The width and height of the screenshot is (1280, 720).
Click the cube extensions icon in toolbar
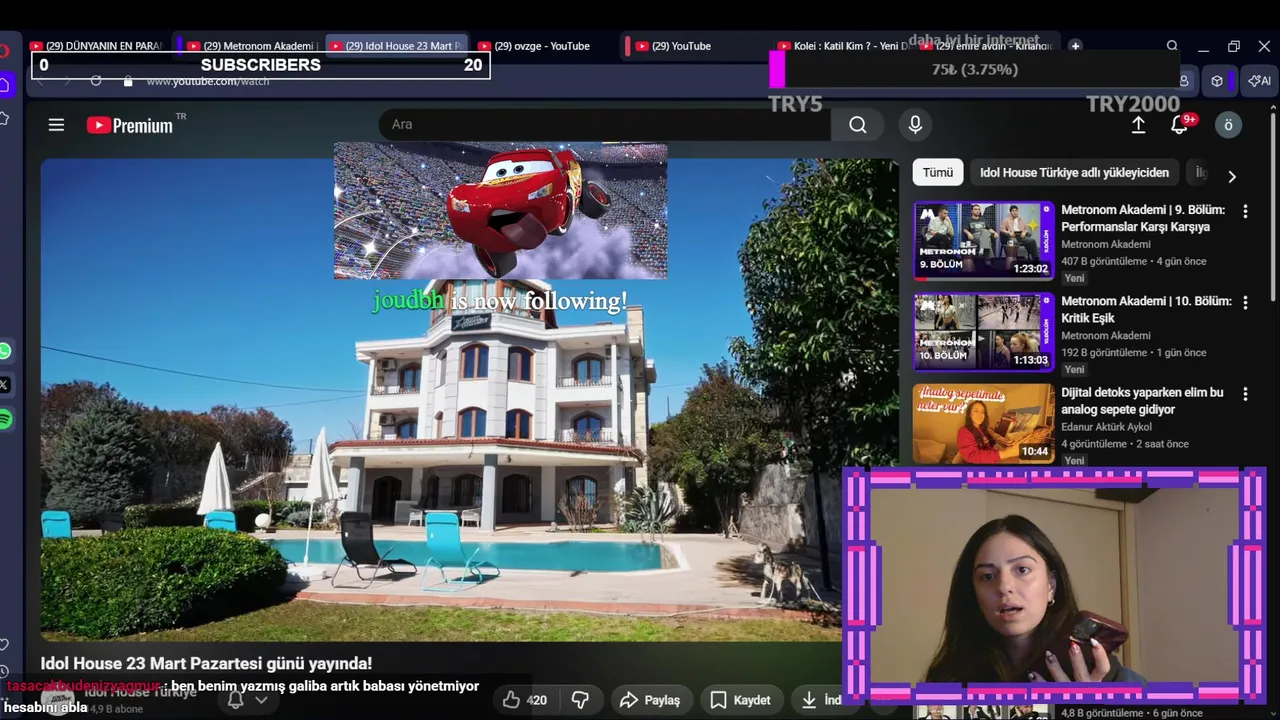coord(1217,81)
